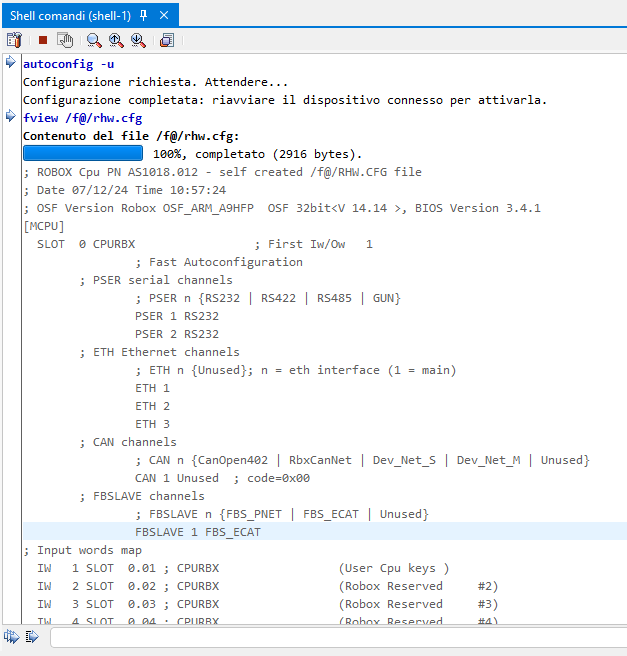Click the 'Date 07/12/24 Time 10:57:24' line
Screen dimensions: 627x656
pos(125,190)
